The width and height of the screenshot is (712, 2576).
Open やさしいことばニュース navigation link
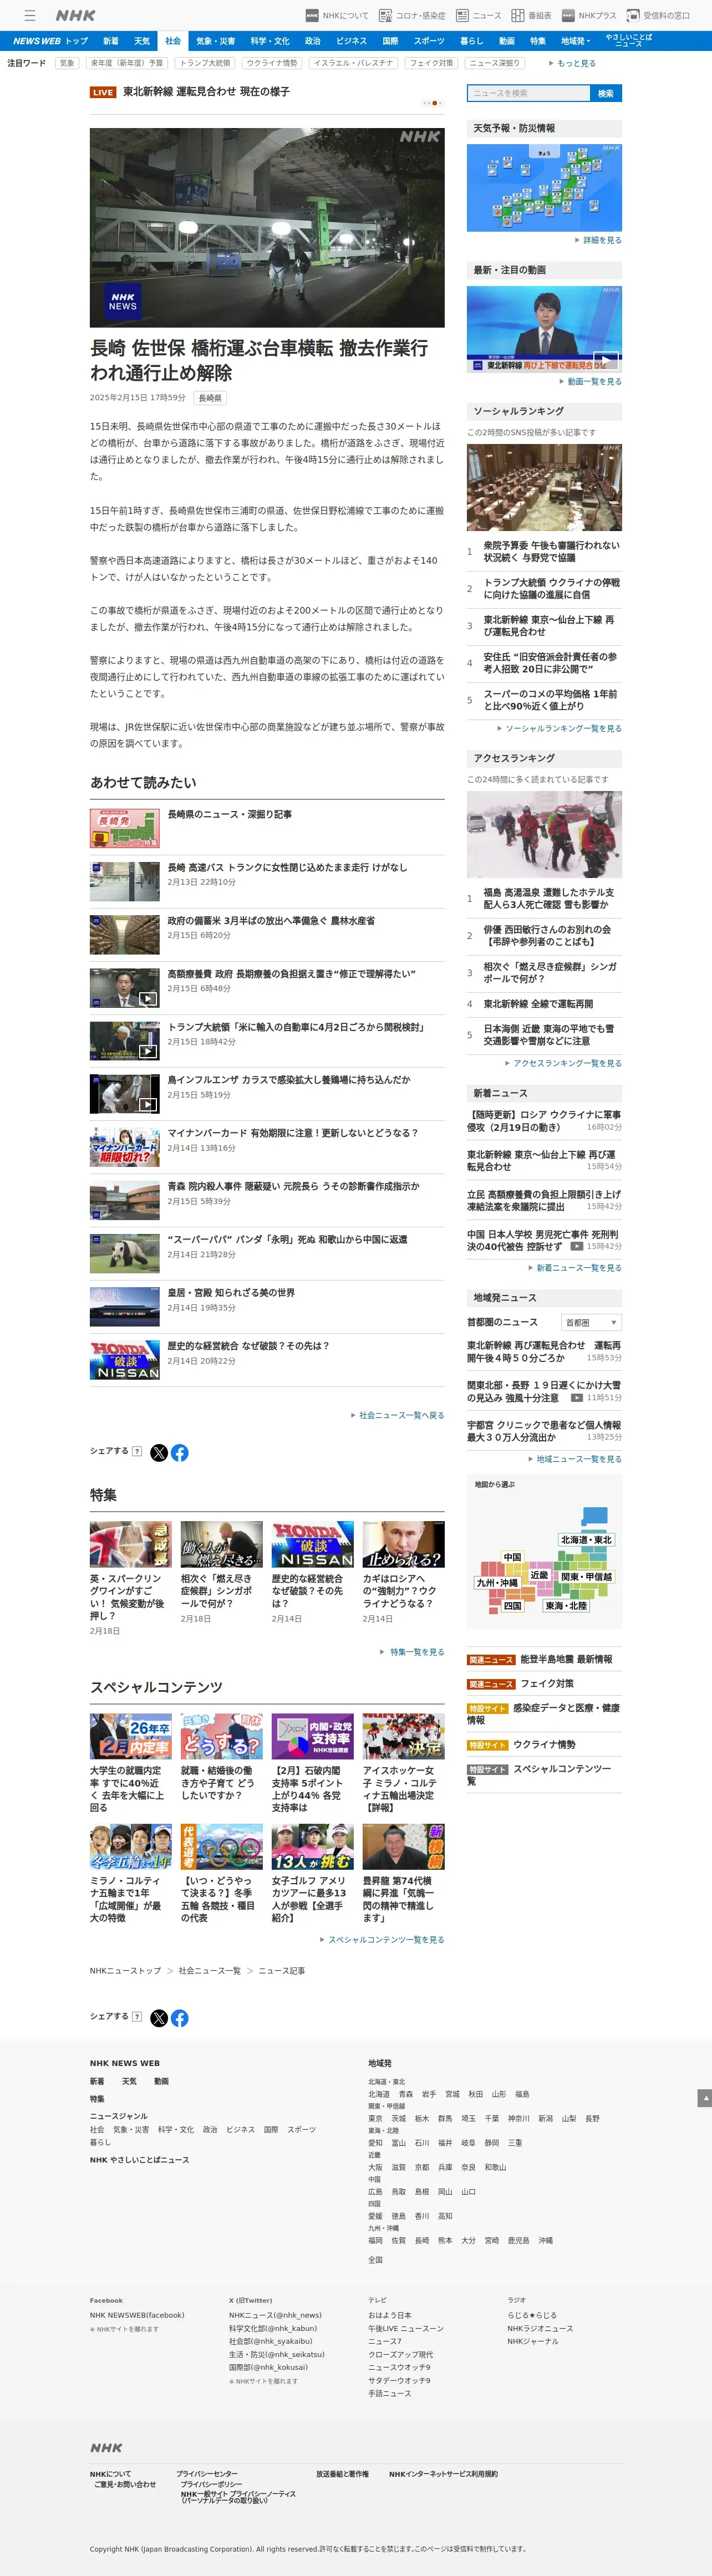point(629,41)
